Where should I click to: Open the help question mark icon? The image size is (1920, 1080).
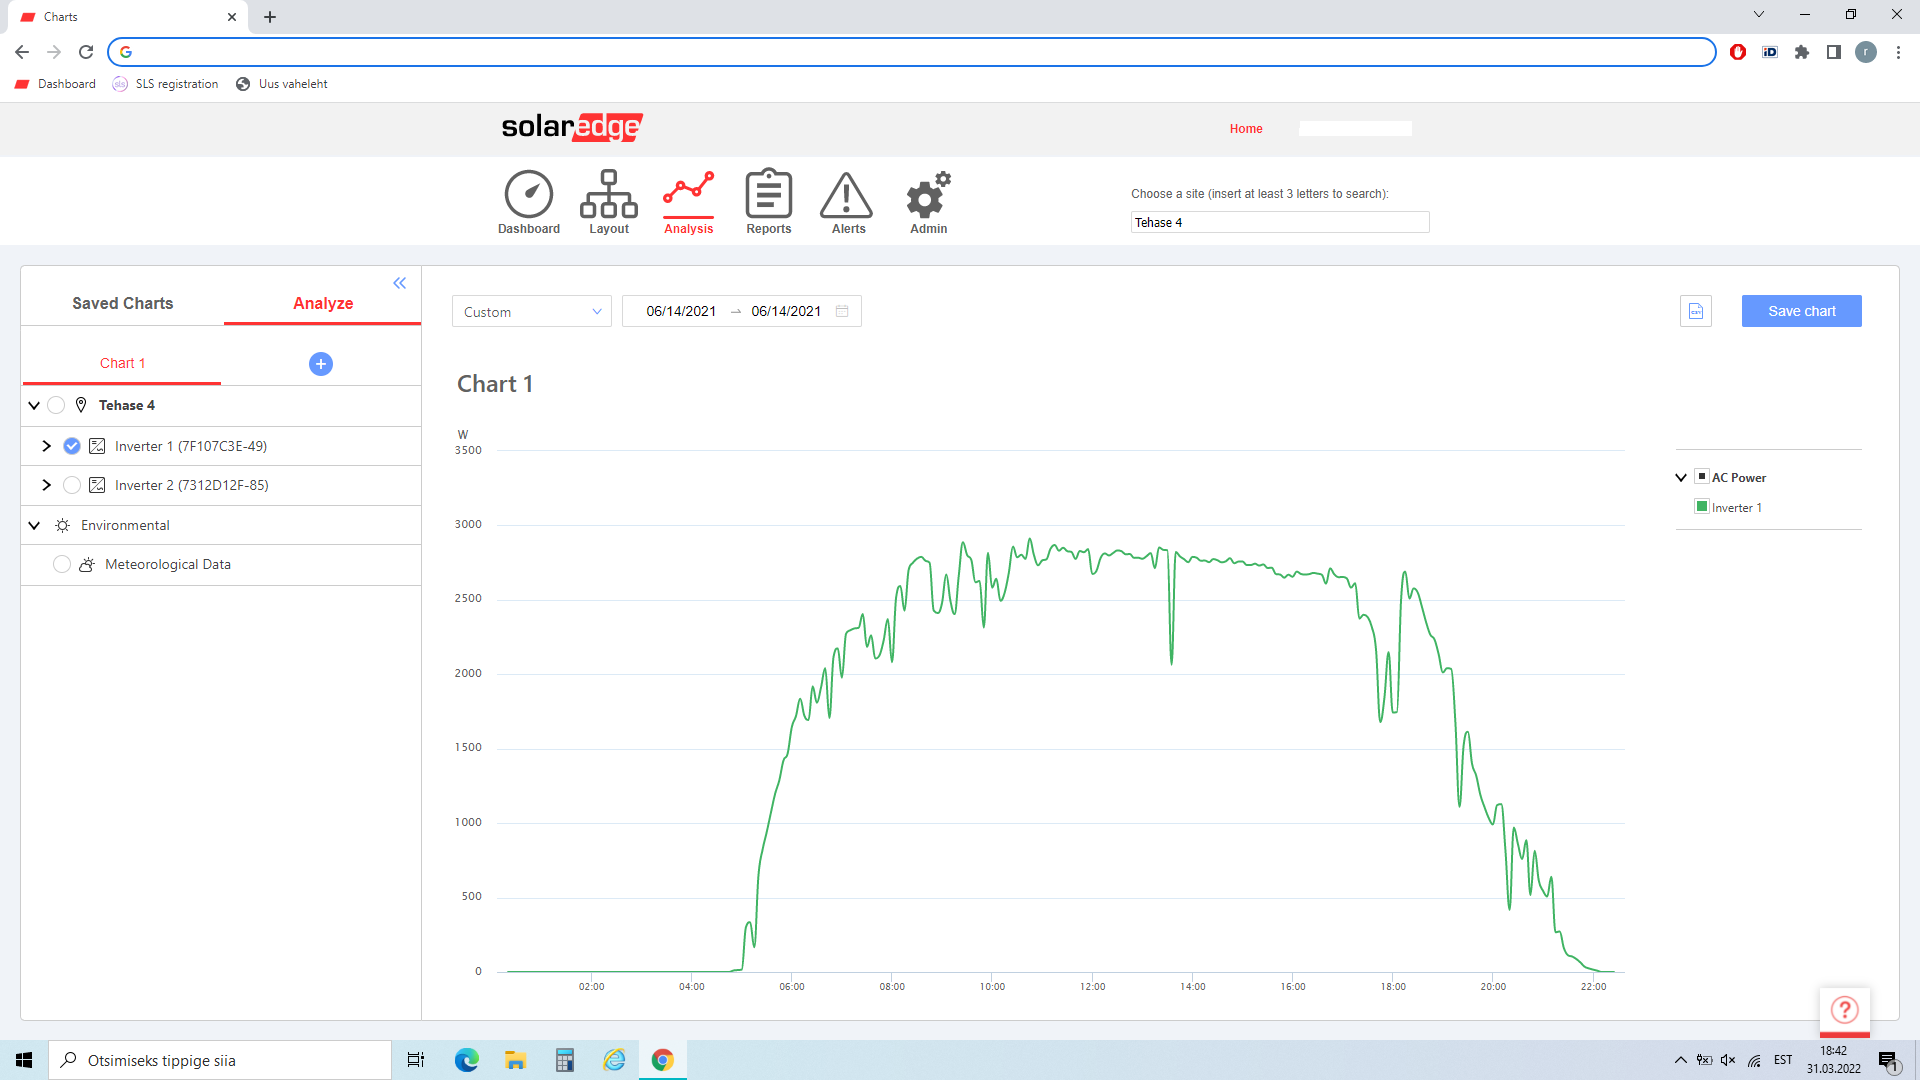[x=1844, y=1010]
